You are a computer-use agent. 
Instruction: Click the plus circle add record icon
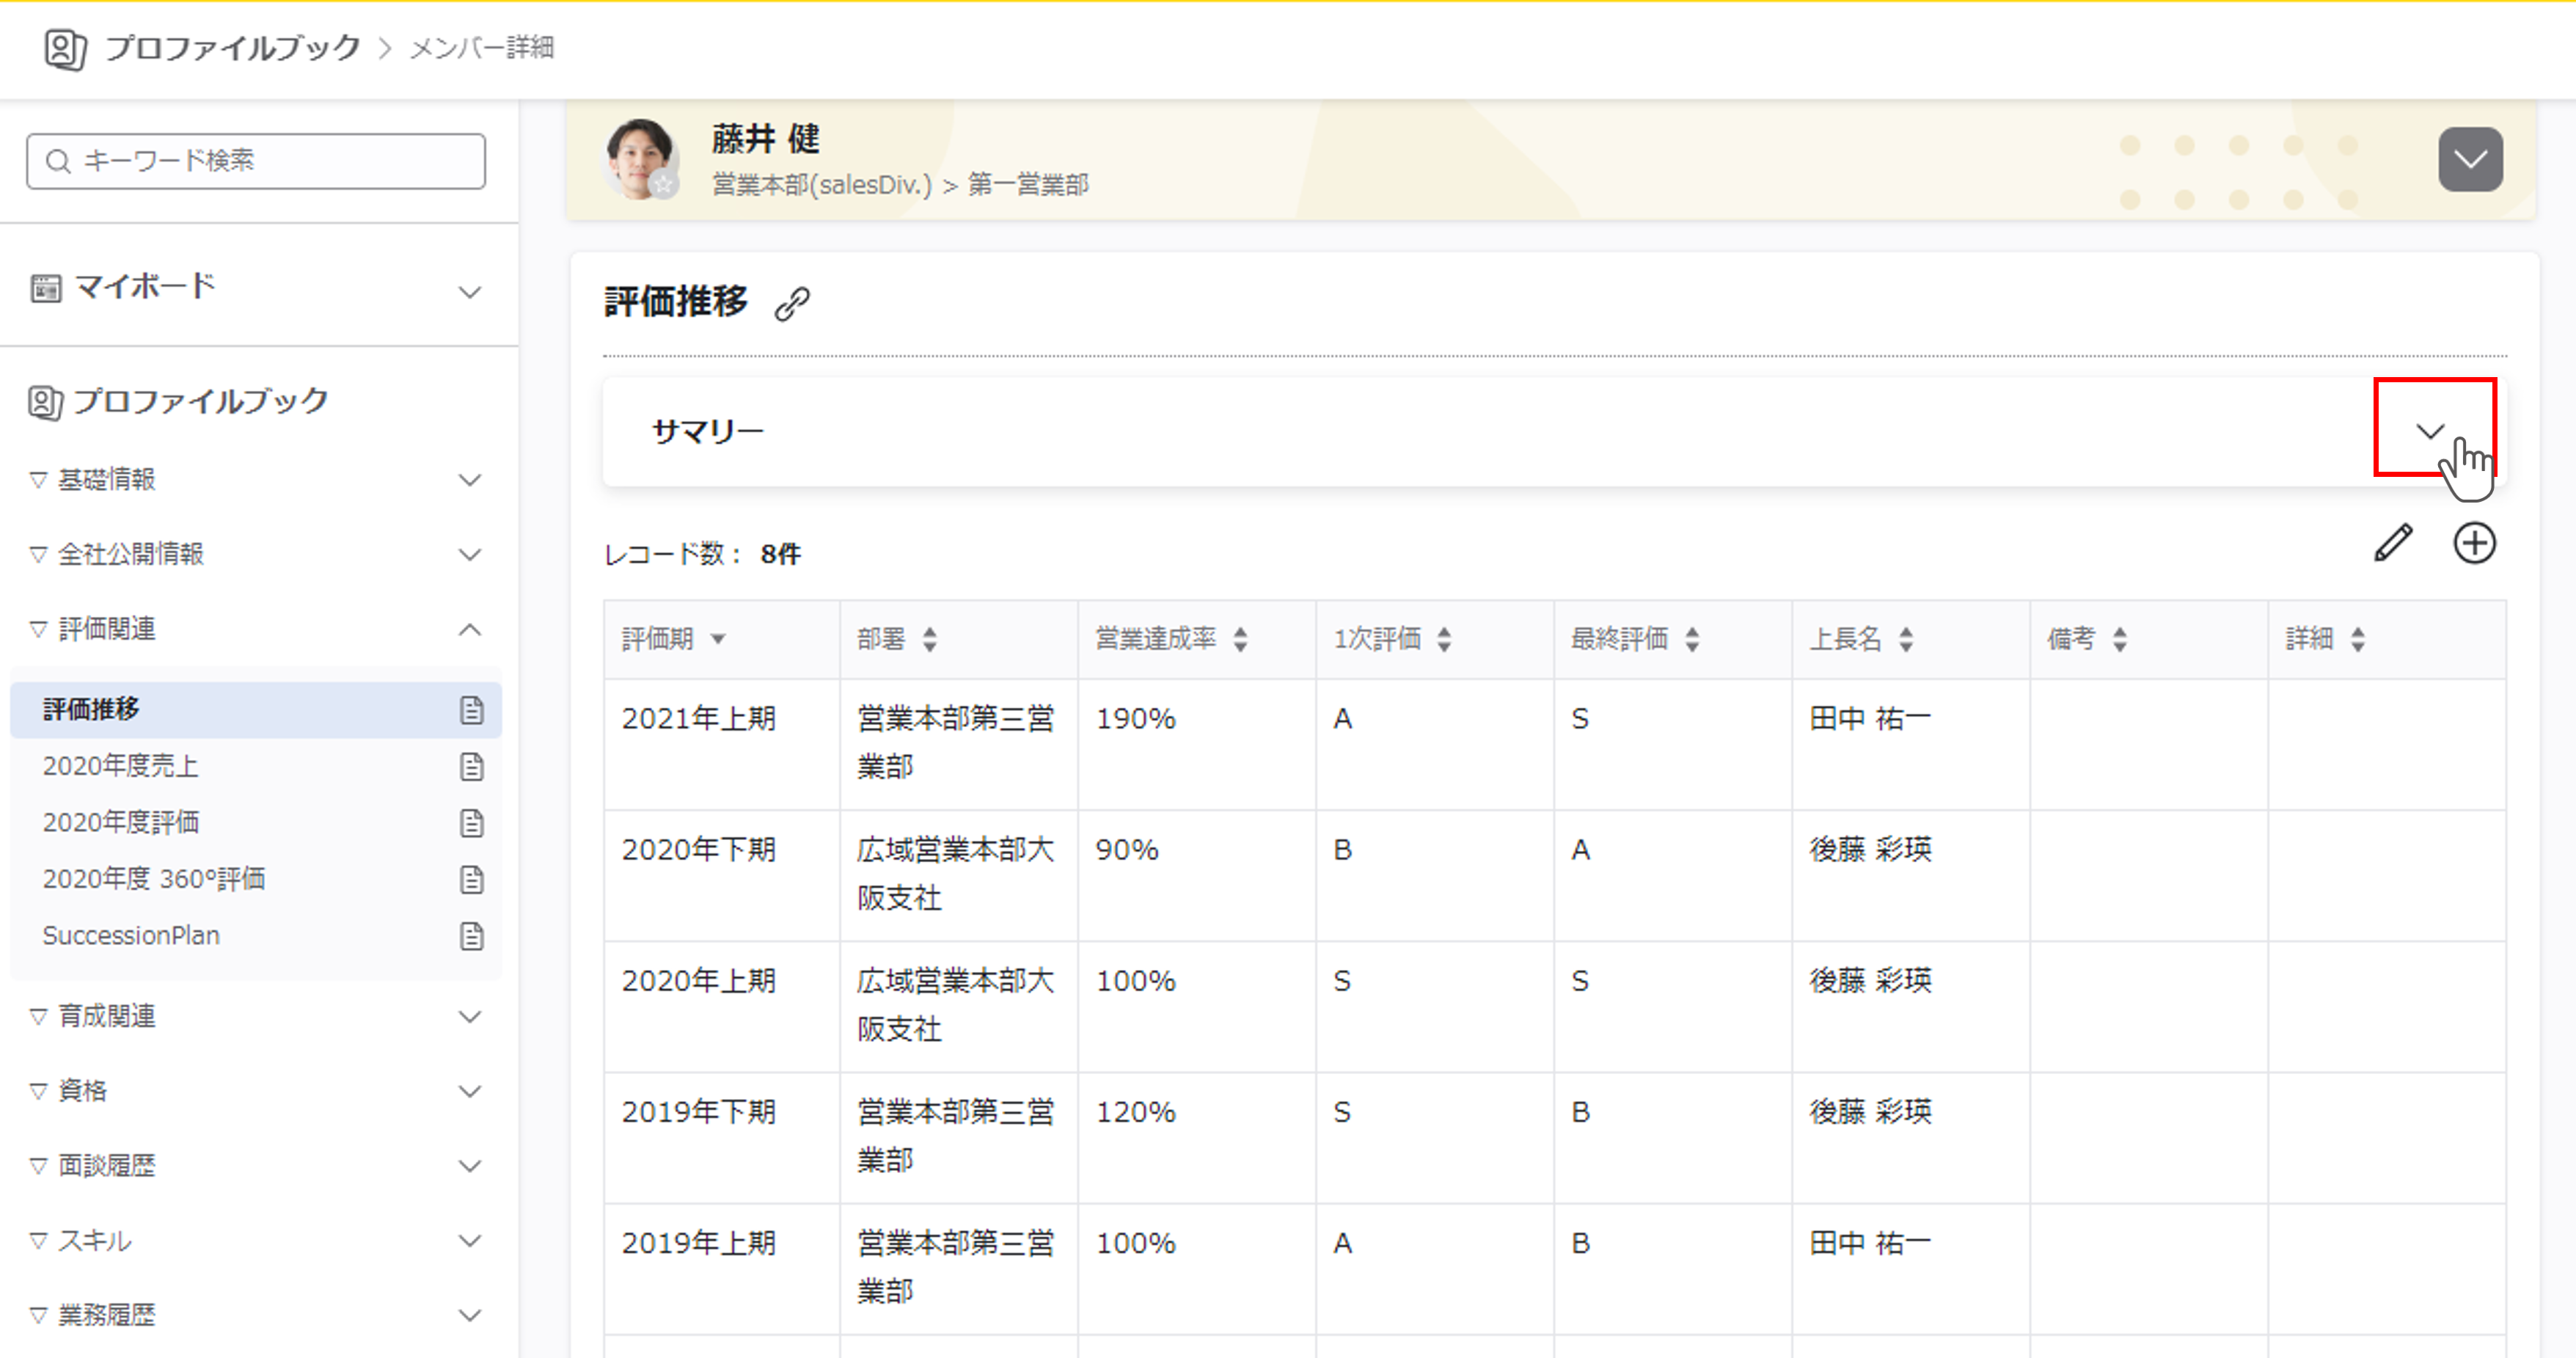click(x=2474, y=543)
